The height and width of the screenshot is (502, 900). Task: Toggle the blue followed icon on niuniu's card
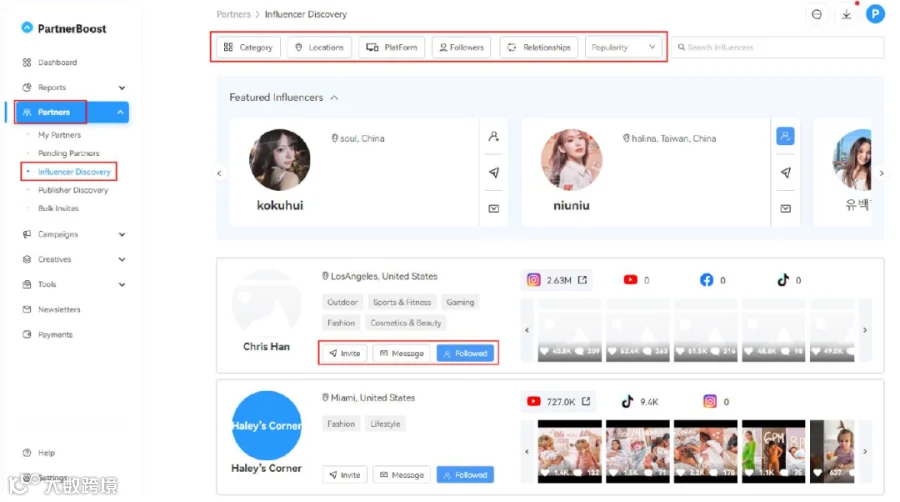tap(785, 137)
